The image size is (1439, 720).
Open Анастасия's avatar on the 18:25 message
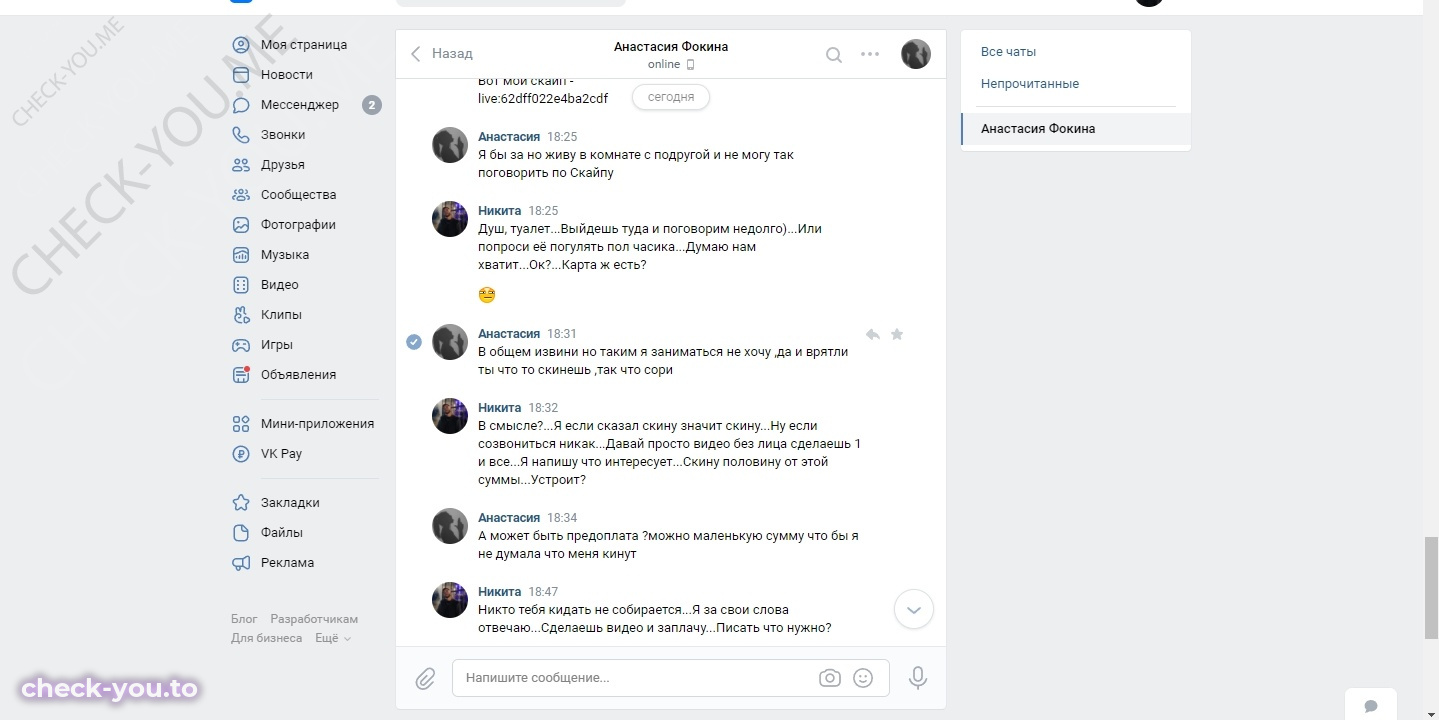(450, 145)
